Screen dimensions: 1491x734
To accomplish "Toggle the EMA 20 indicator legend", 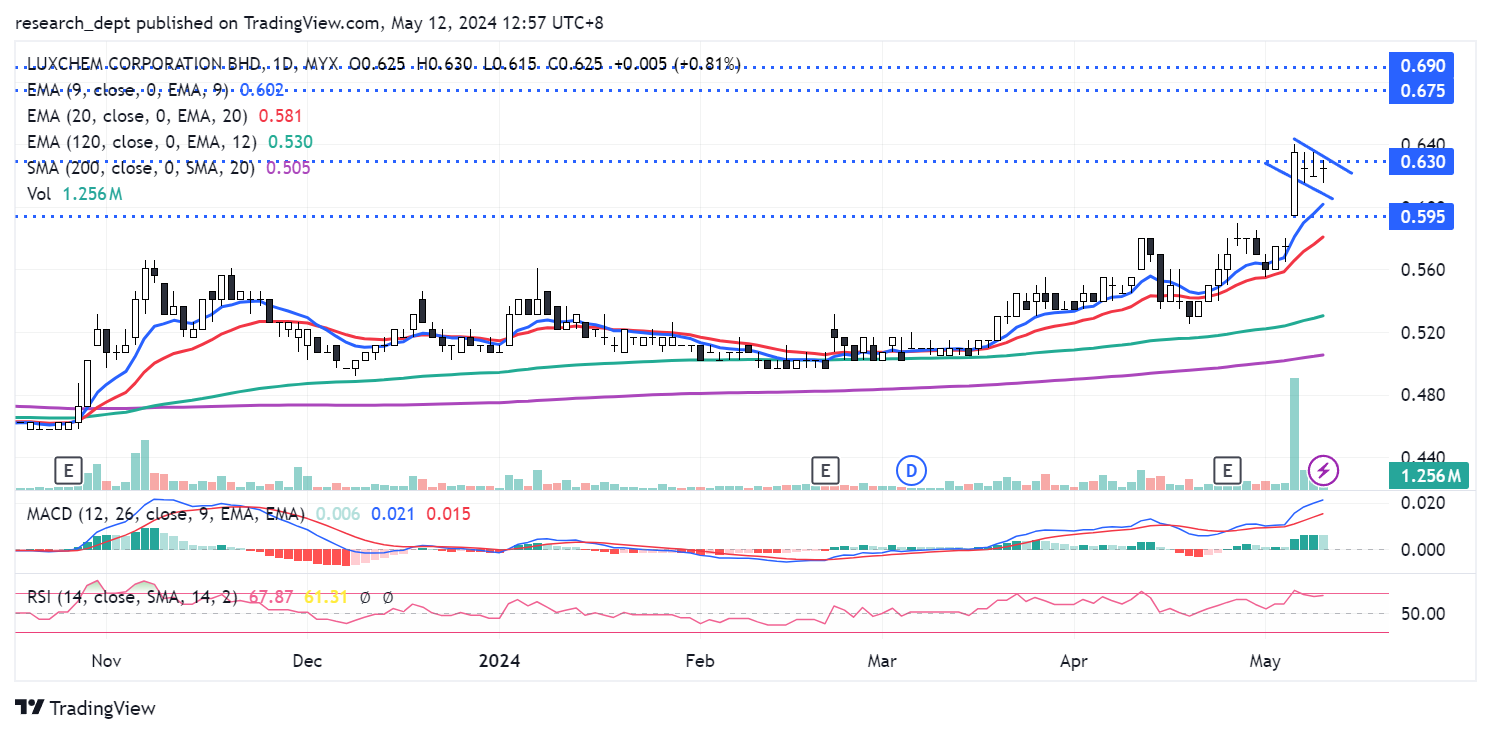I will pyautogui.click(x=138, y=116).
